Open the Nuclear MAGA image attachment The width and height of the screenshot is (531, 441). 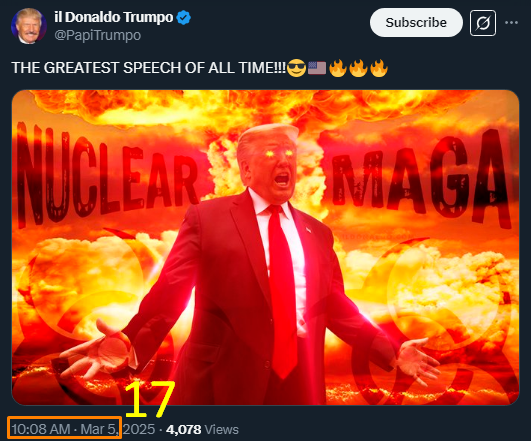tap(266, 247)
